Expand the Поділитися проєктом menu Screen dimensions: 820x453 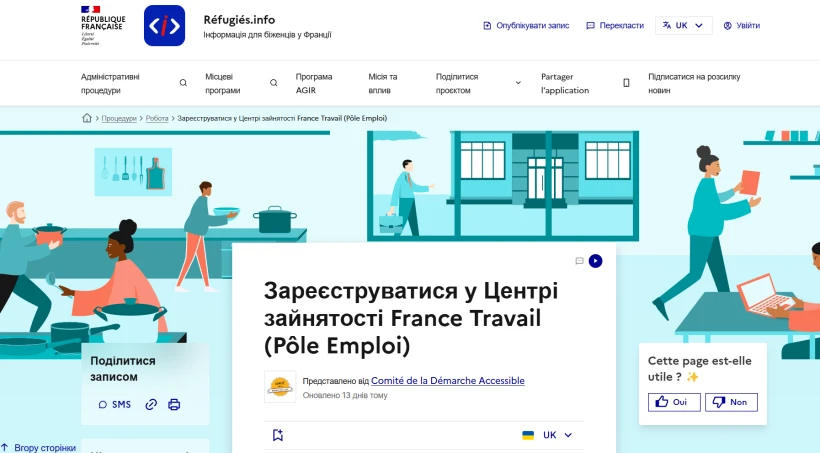point(478,83)
